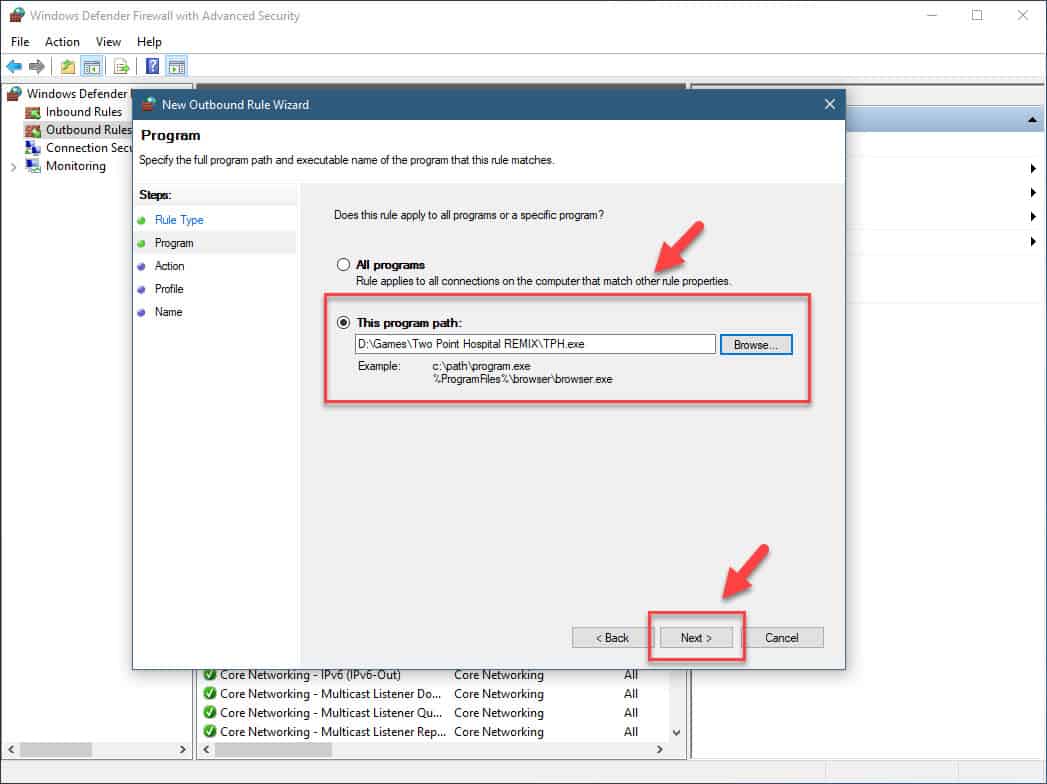Click Core Networking group cell of Multicast Listener Do... row

[x=499, y=693]
